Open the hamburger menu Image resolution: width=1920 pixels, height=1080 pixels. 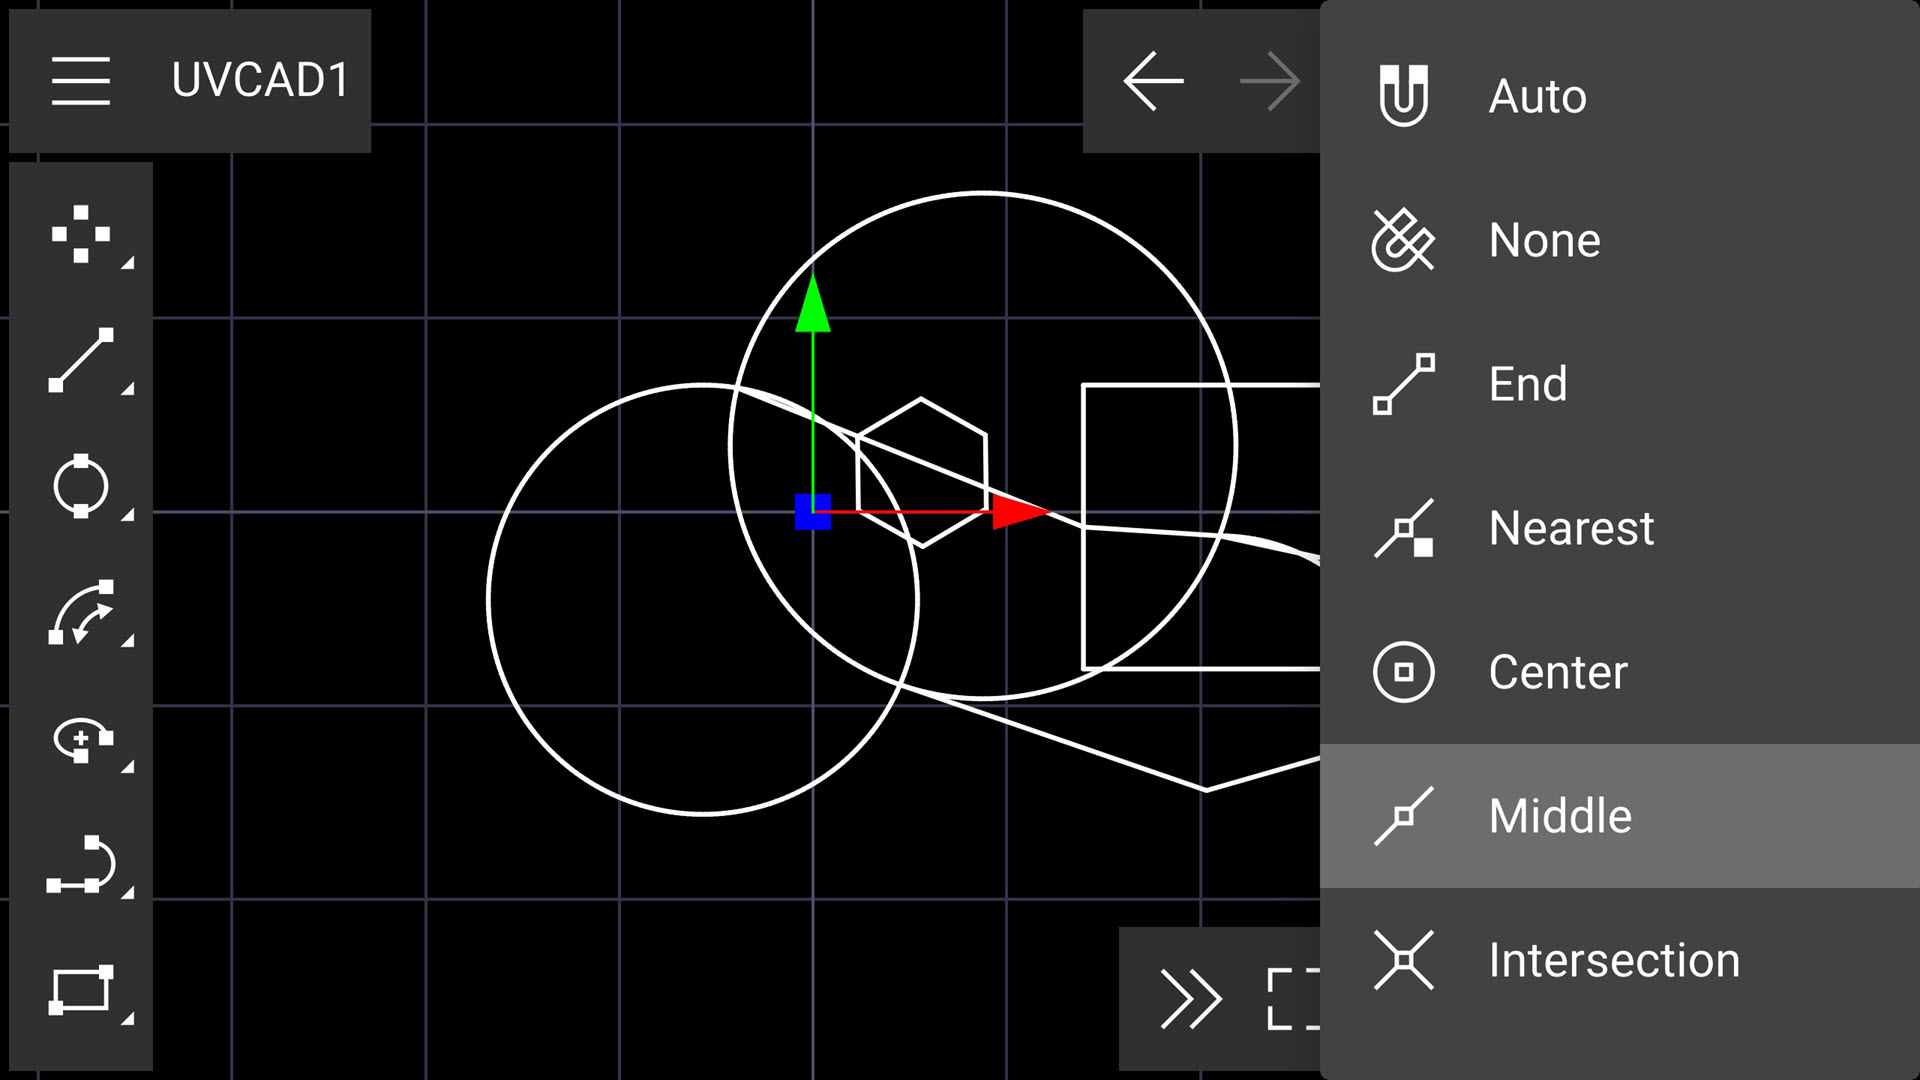coord(81,81)
